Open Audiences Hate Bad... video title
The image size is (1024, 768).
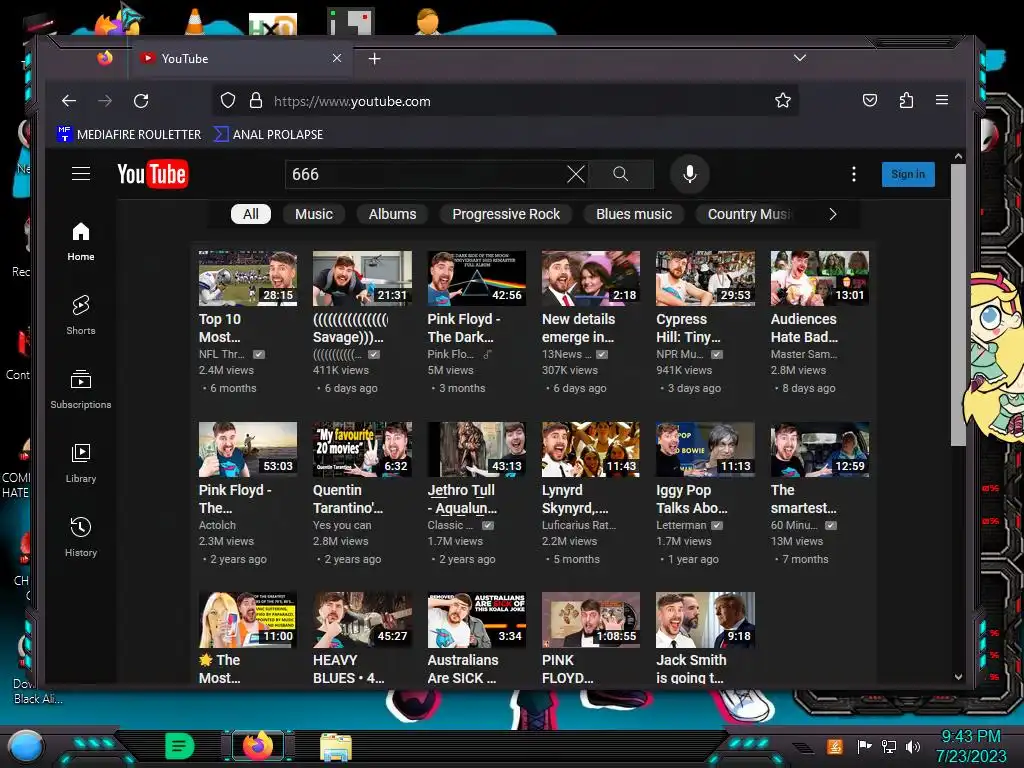pyautogui.click(x=804, y=328)
